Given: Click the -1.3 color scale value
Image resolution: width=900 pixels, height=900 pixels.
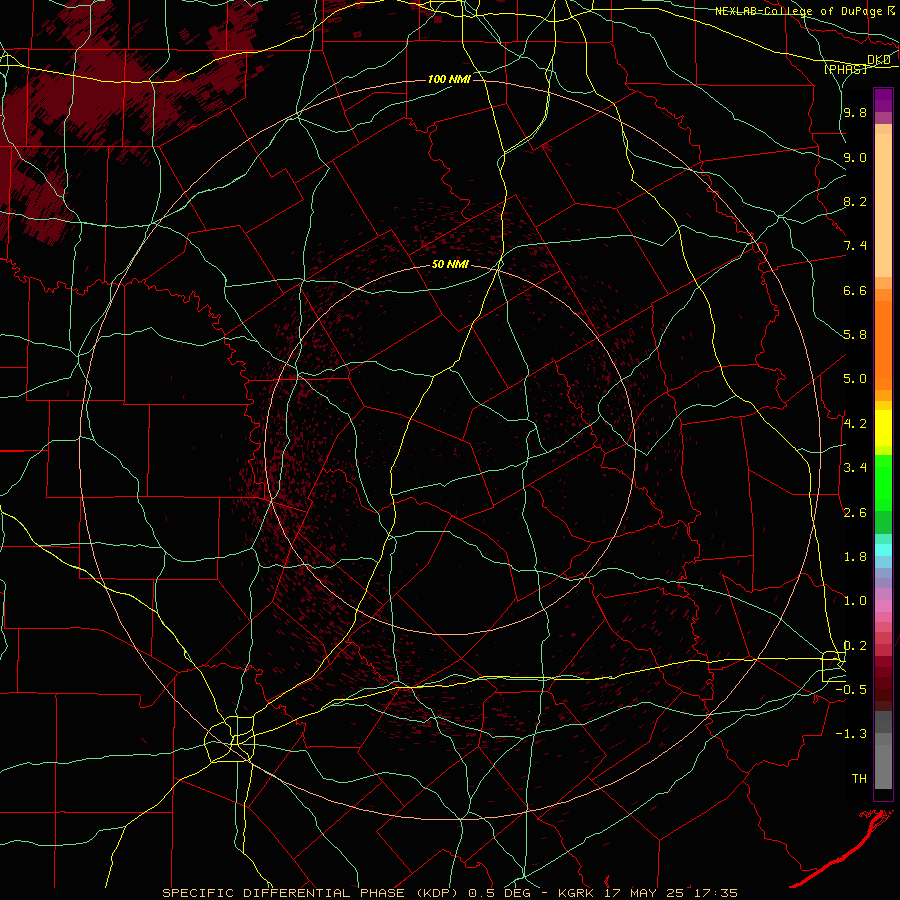Looking at the screenshot, I should tap(852, 734).
